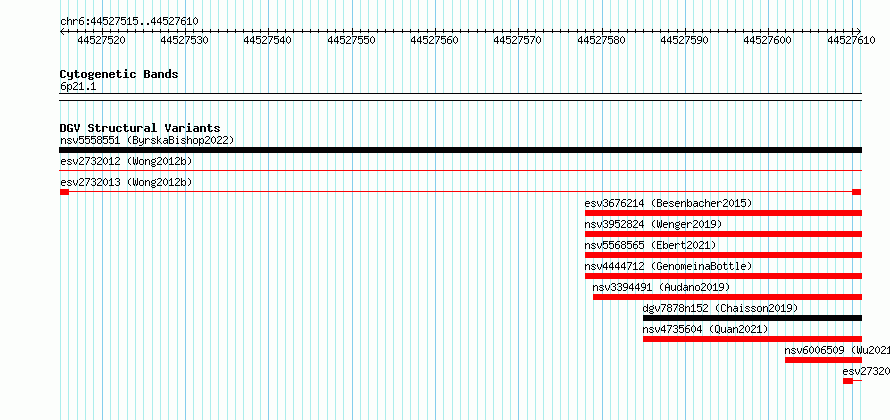Select the black nsv5558551 variant bar

click(x=460, y=150)
